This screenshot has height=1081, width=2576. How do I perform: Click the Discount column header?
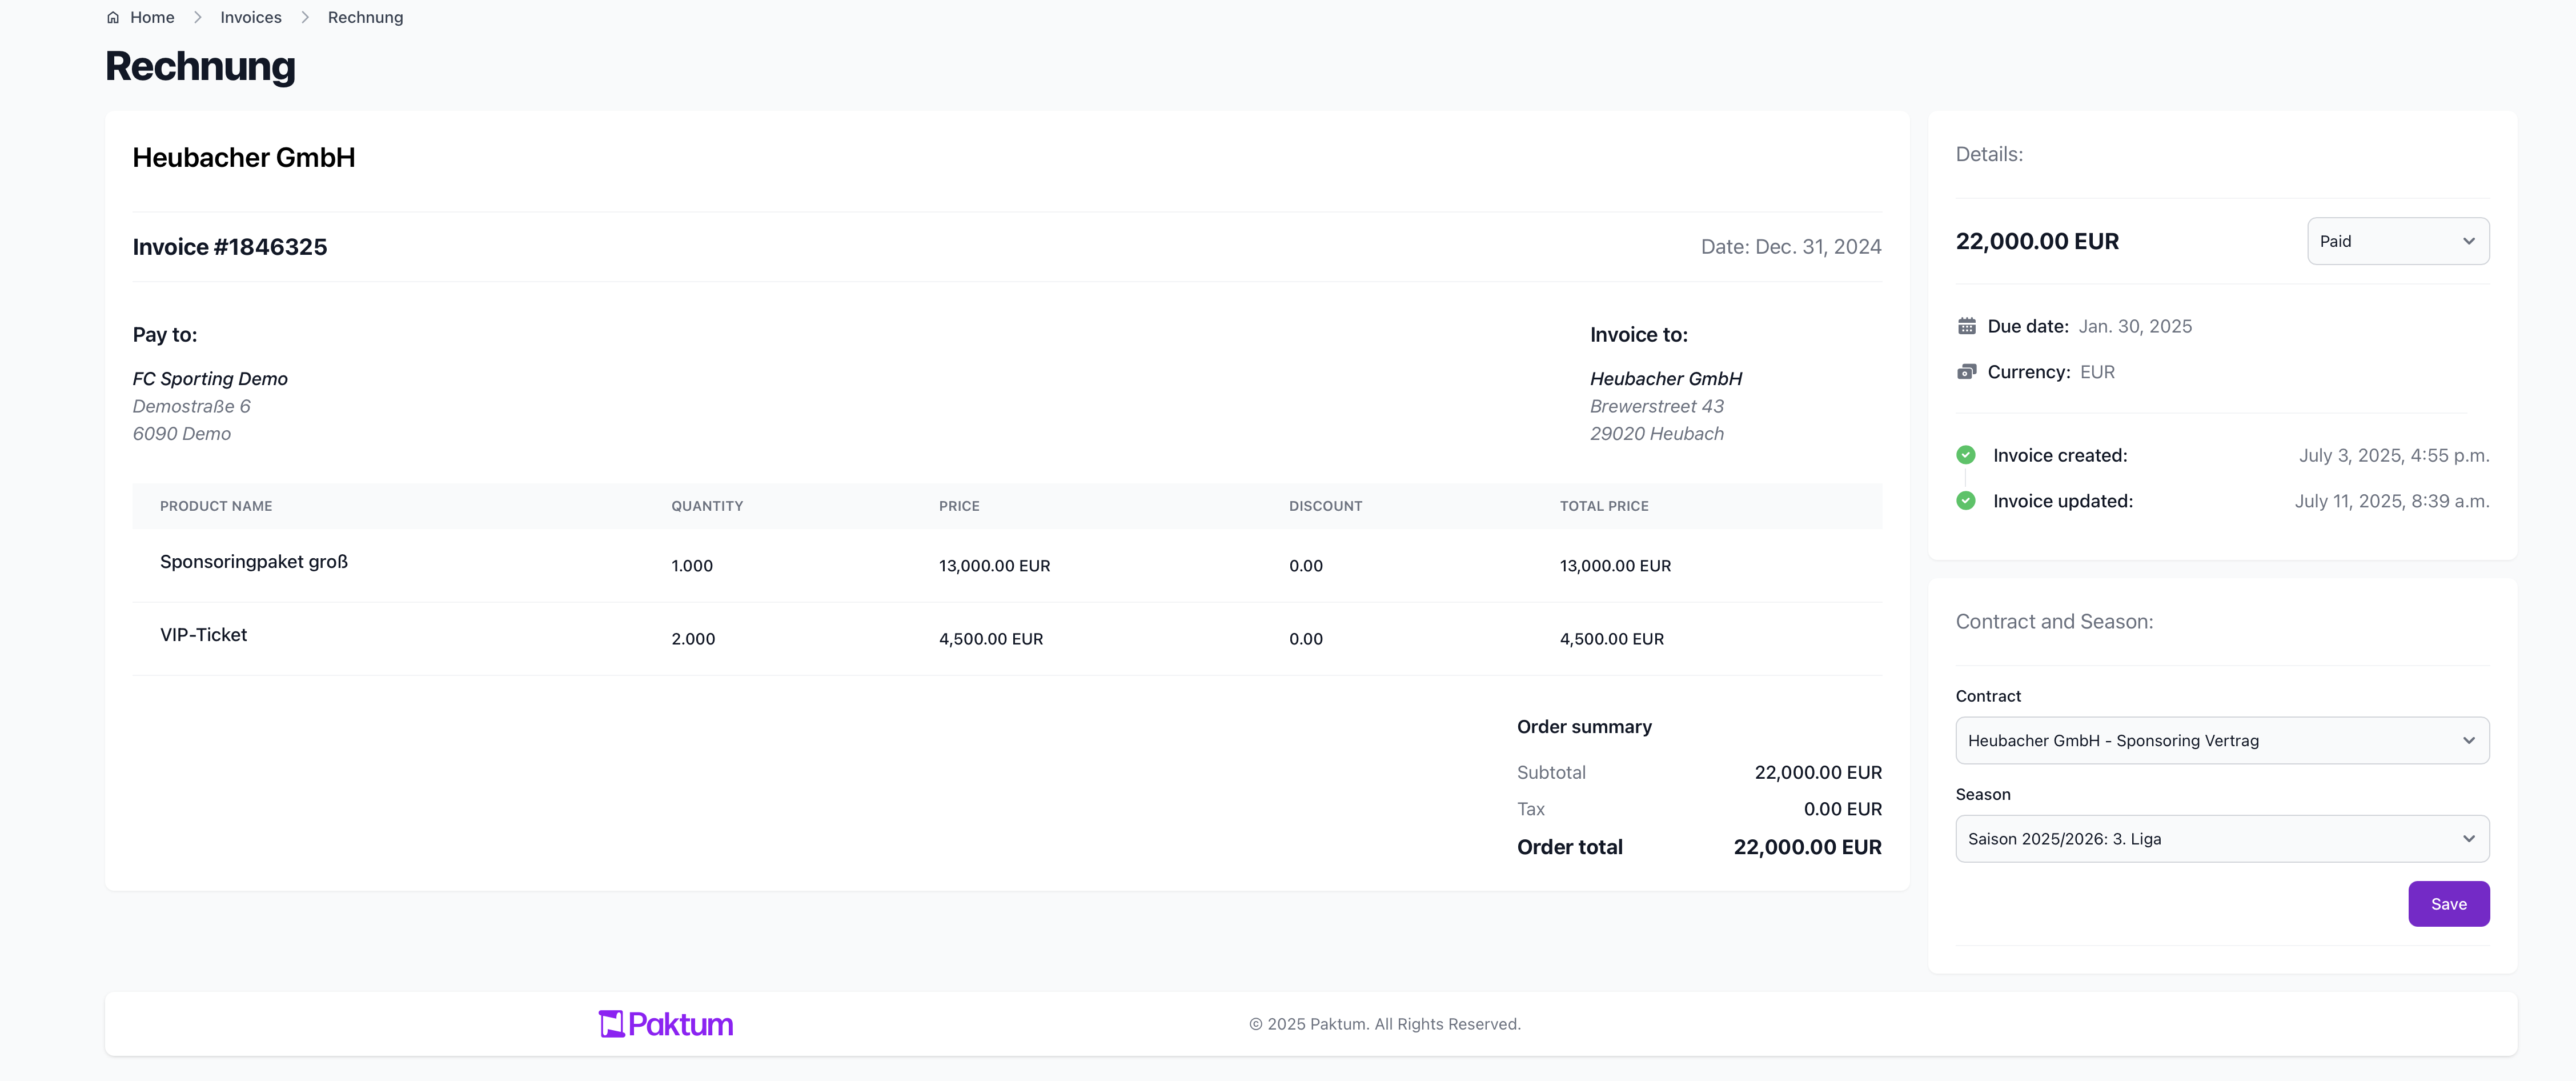(1325, 506)
